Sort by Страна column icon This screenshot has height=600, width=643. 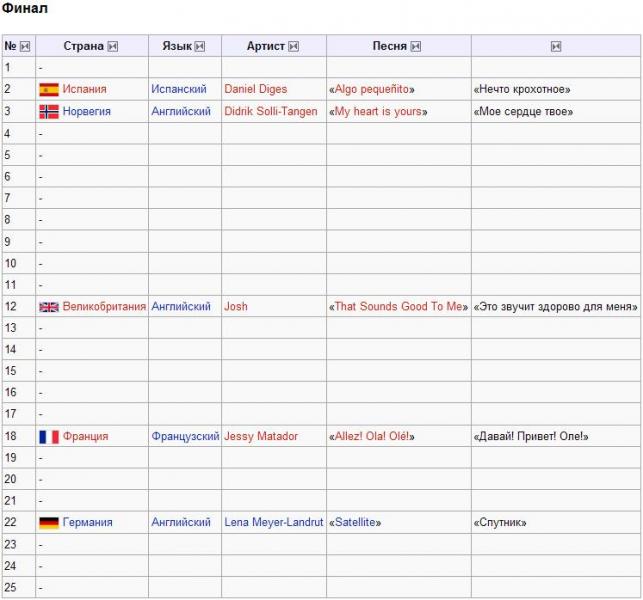(113, 46)
